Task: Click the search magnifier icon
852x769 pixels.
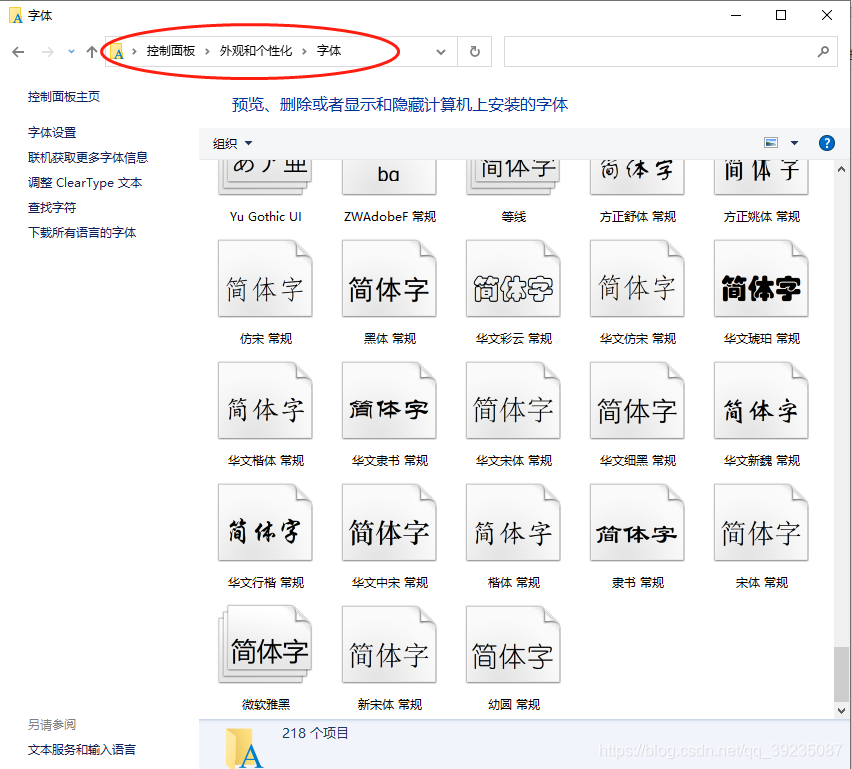Action: [x=823, y=52]
